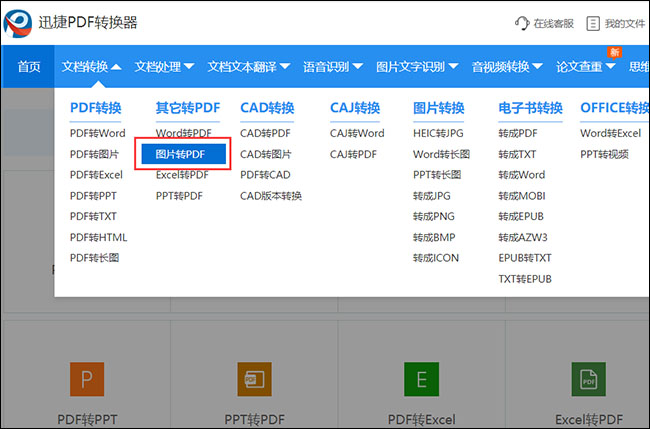This screenshot has height=429, width=650.
Task: Open the Excel转PDF tile icon
Action: point(589,379)
